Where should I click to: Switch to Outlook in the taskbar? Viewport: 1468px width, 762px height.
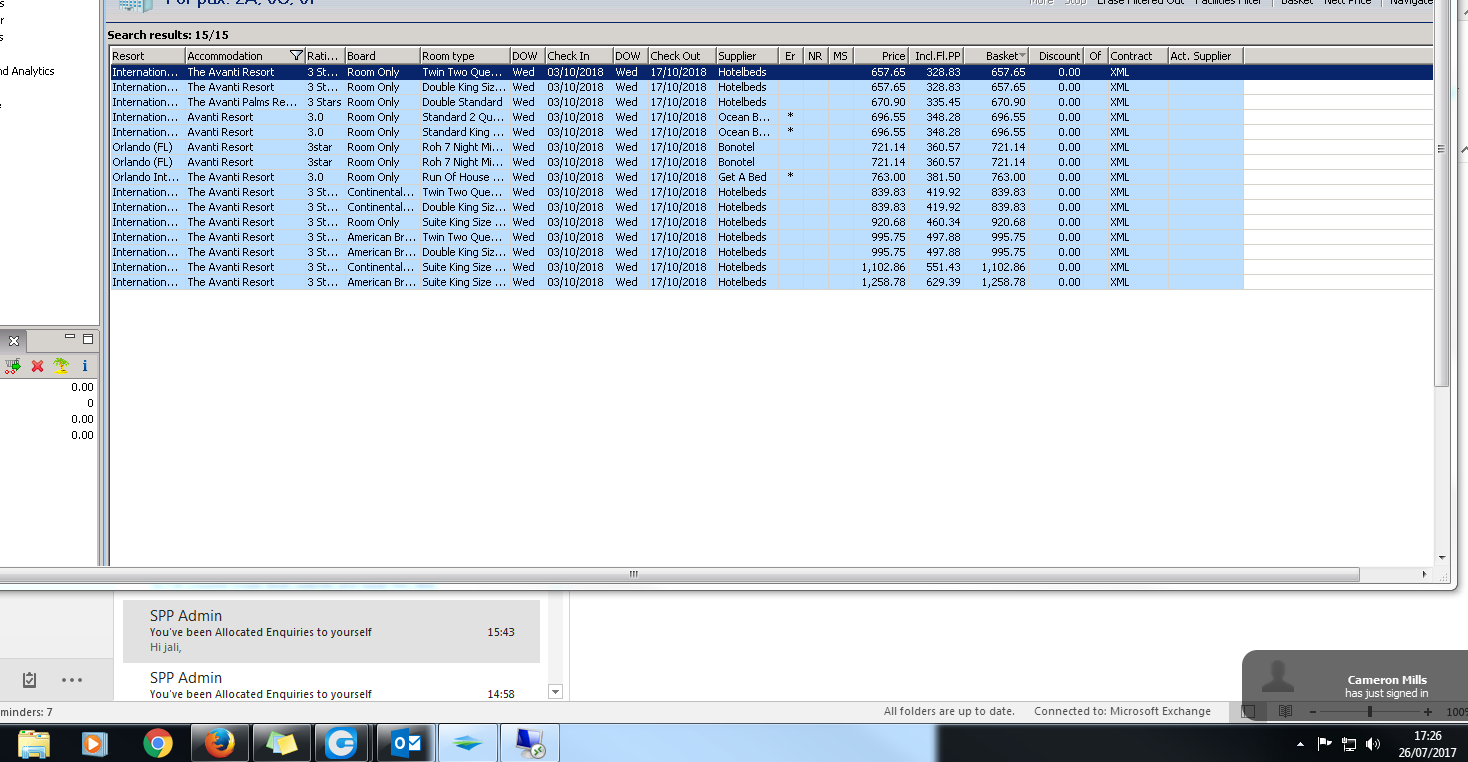coord(404,743)
